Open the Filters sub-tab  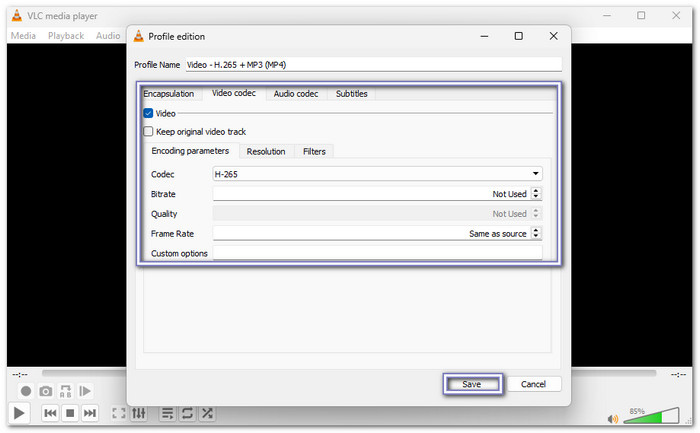click(314, 152)
